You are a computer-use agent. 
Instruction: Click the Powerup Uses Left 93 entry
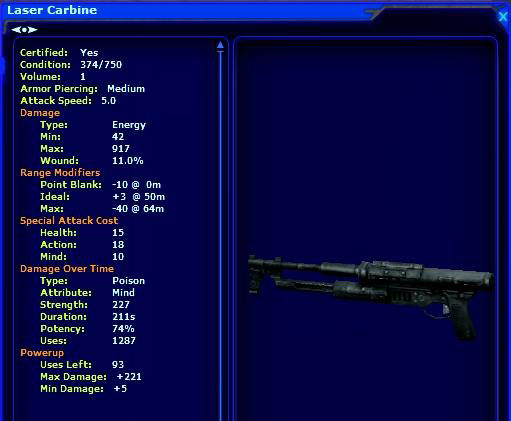point(82,365)
